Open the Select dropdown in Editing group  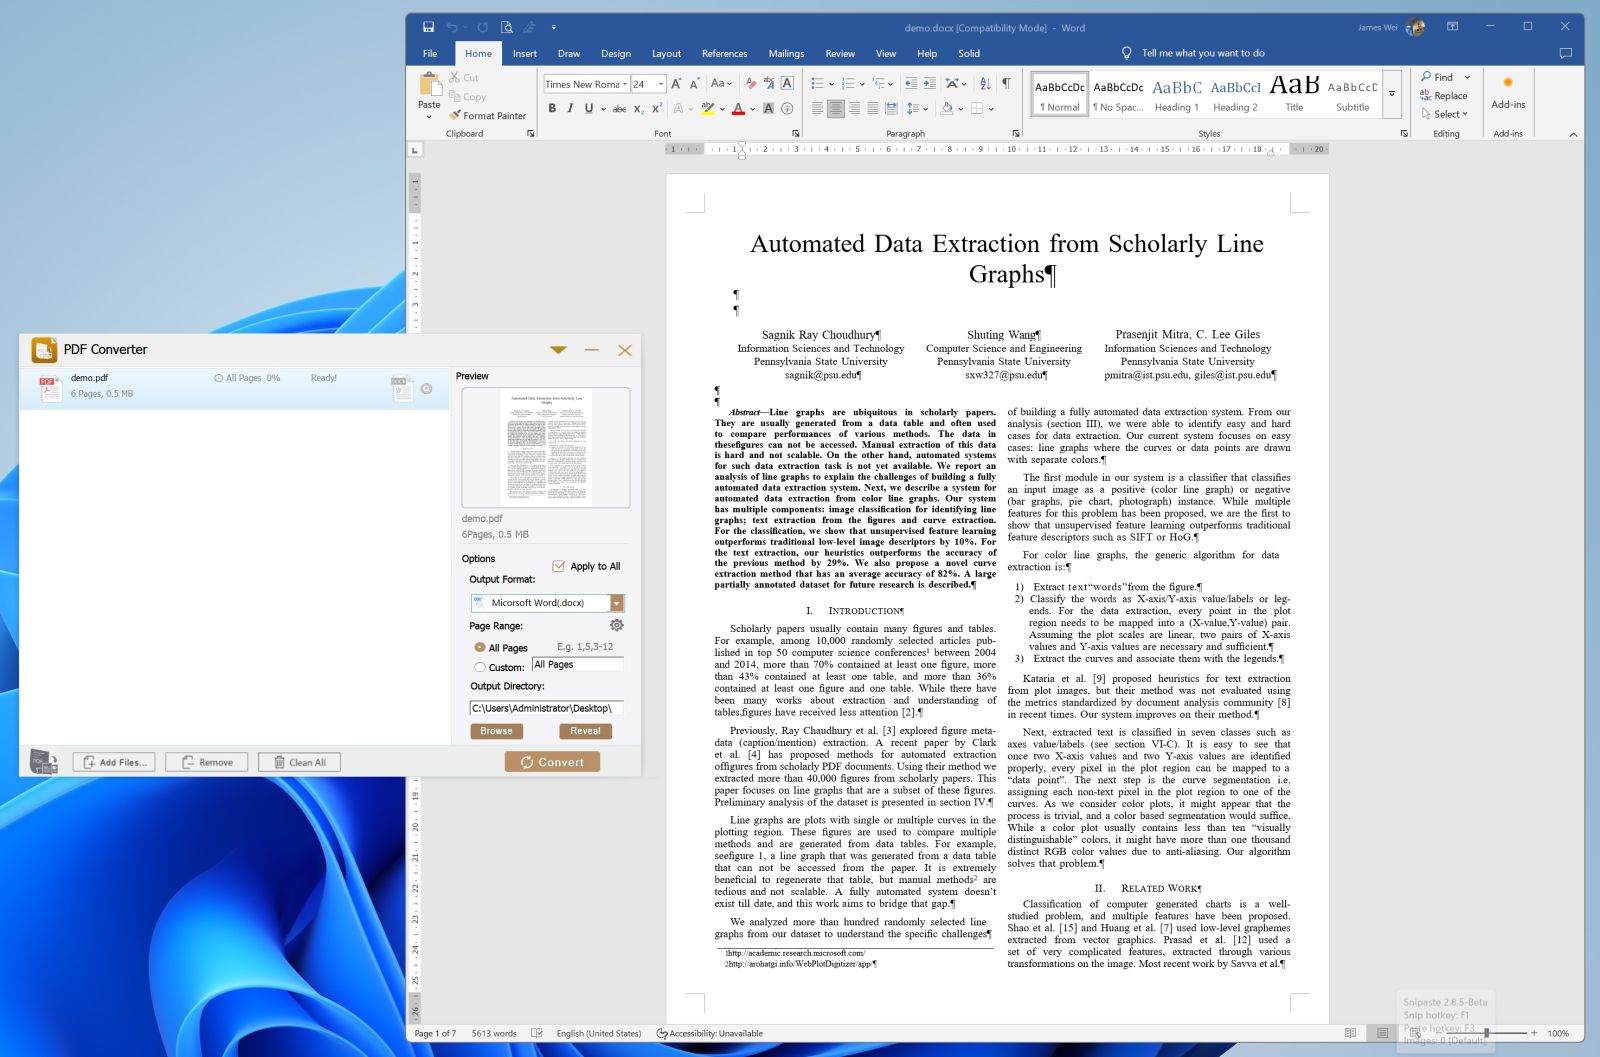(x=1445, y=114)
